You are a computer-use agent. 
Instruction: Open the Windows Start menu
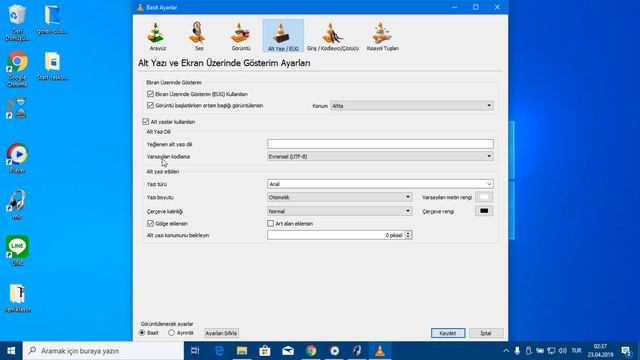pos(11,351)
